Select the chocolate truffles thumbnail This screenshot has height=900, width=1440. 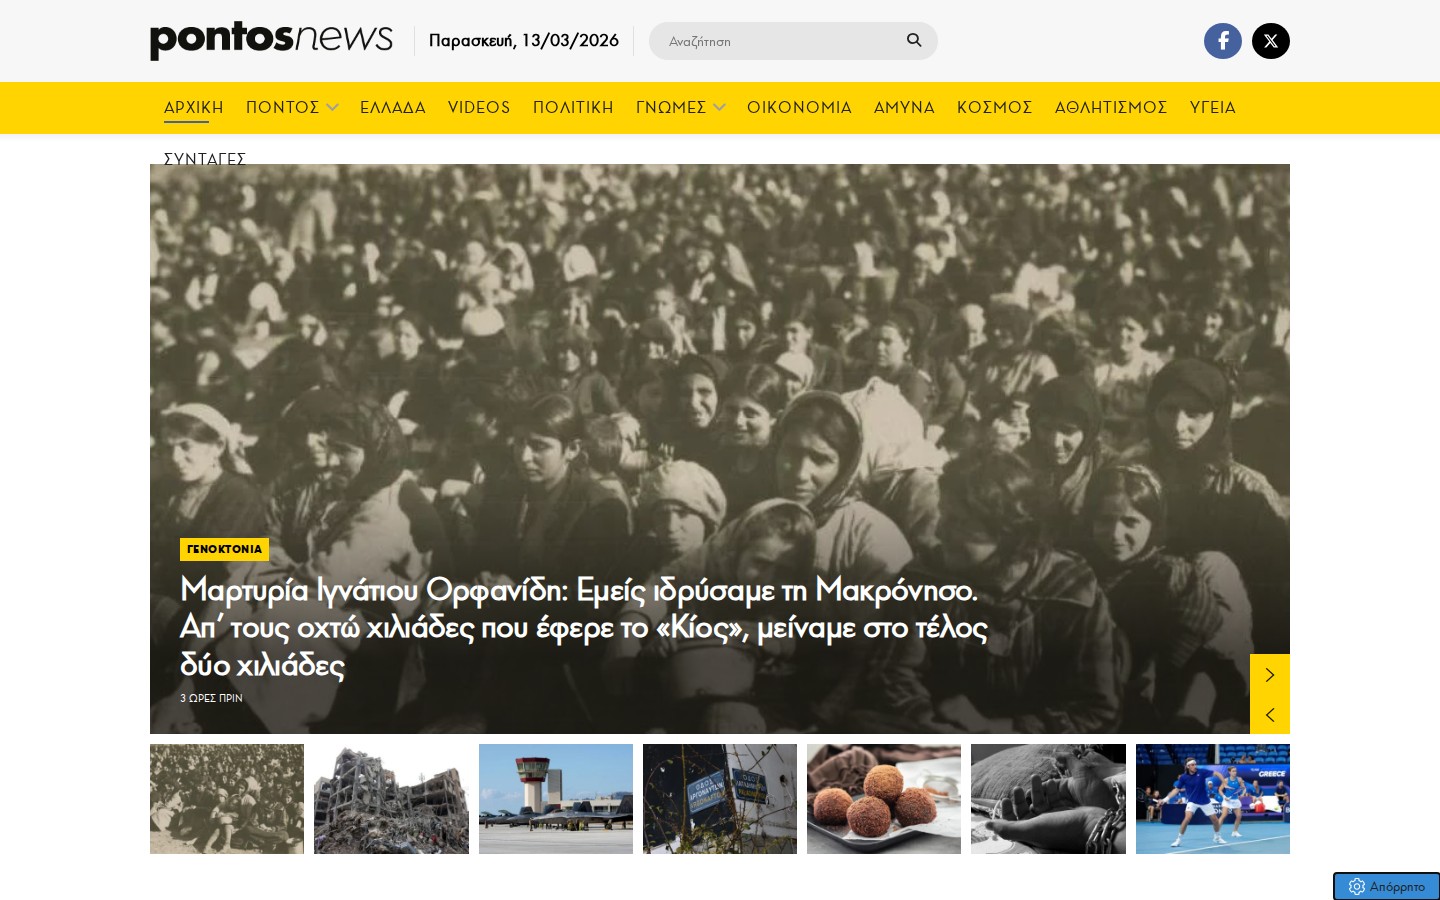(x=884, y=799)
